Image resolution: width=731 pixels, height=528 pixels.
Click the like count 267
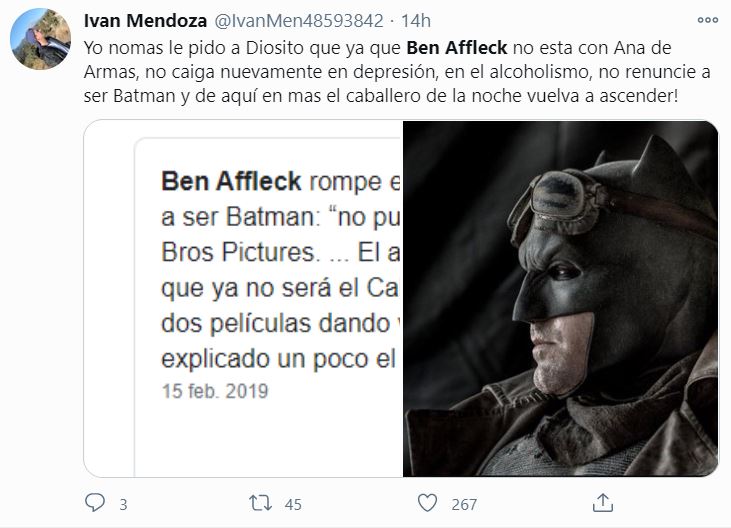(464, 505)
